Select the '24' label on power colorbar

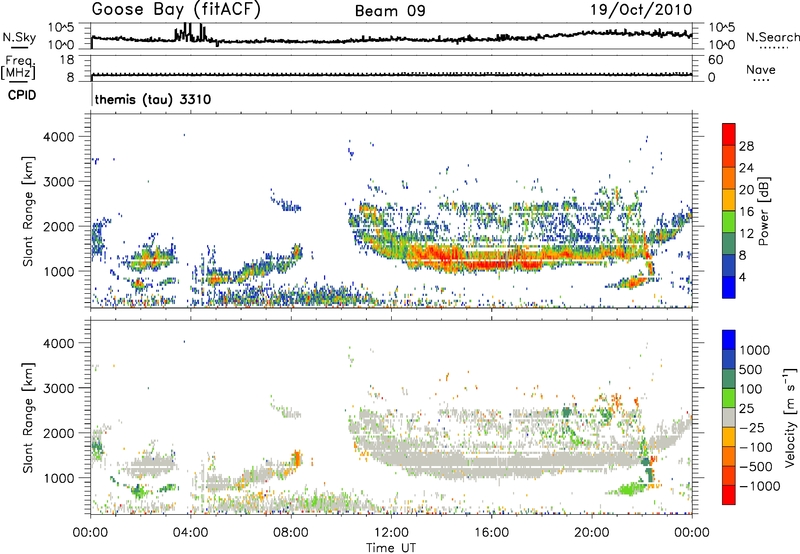tap(746, 168)
